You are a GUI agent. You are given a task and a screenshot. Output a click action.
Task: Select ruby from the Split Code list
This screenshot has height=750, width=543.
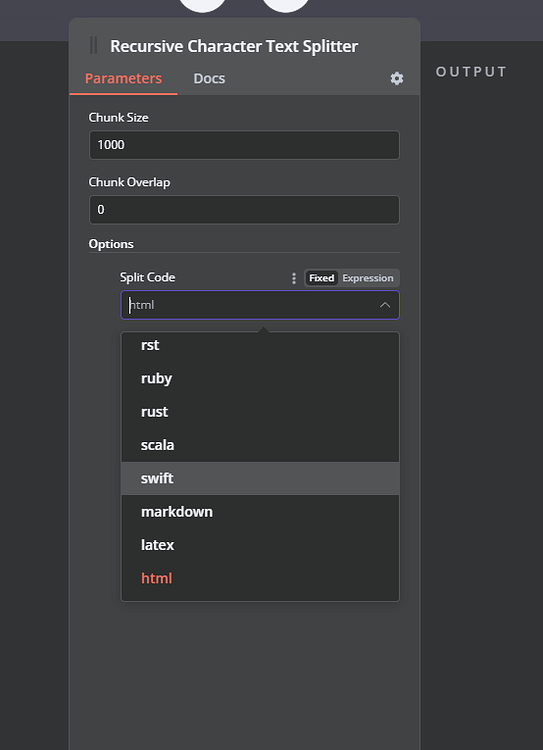pos(260,378)
